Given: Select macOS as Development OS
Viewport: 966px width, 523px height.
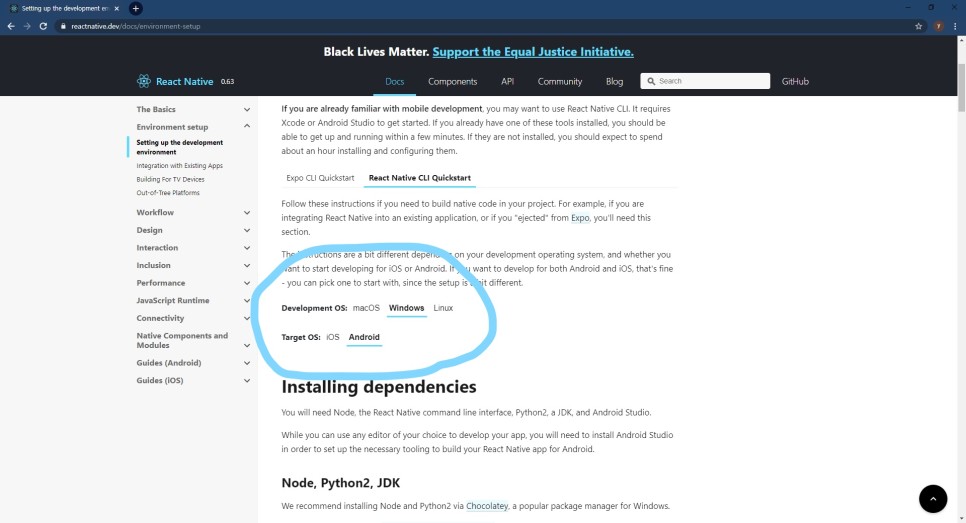Looking at the screenshot, I should click(366, 308).
